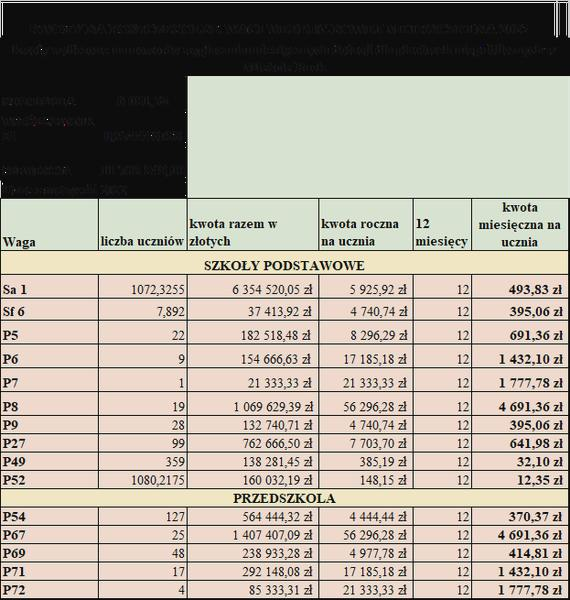570x600 pixels.
Task: Select the 'kwota roczna na ucznia' header
Action: pos(366,225)
